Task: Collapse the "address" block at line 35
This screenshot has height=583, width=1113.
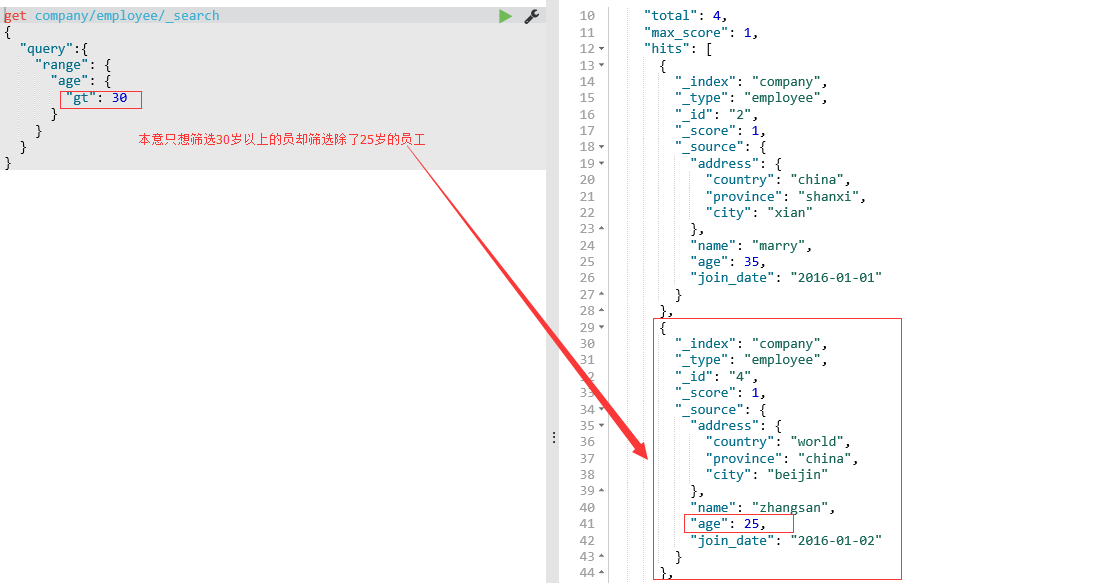Action: point(602,425)
